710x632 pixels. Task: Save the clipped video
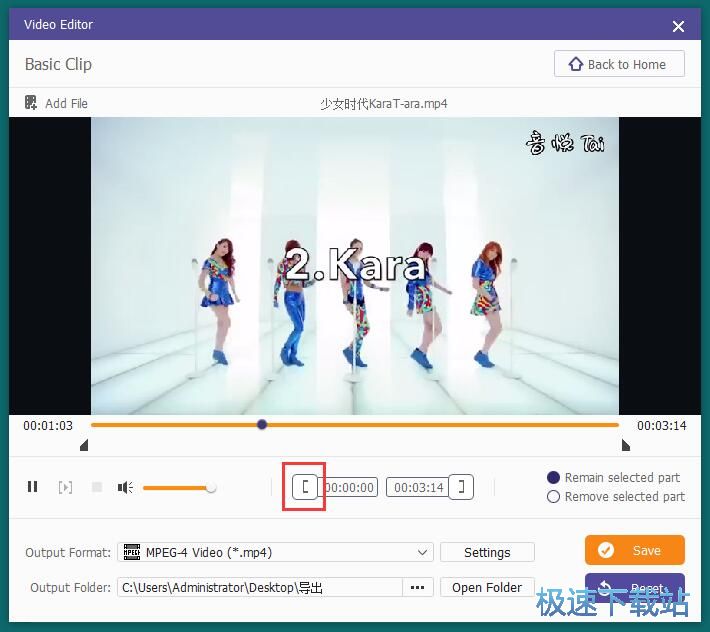635,550
